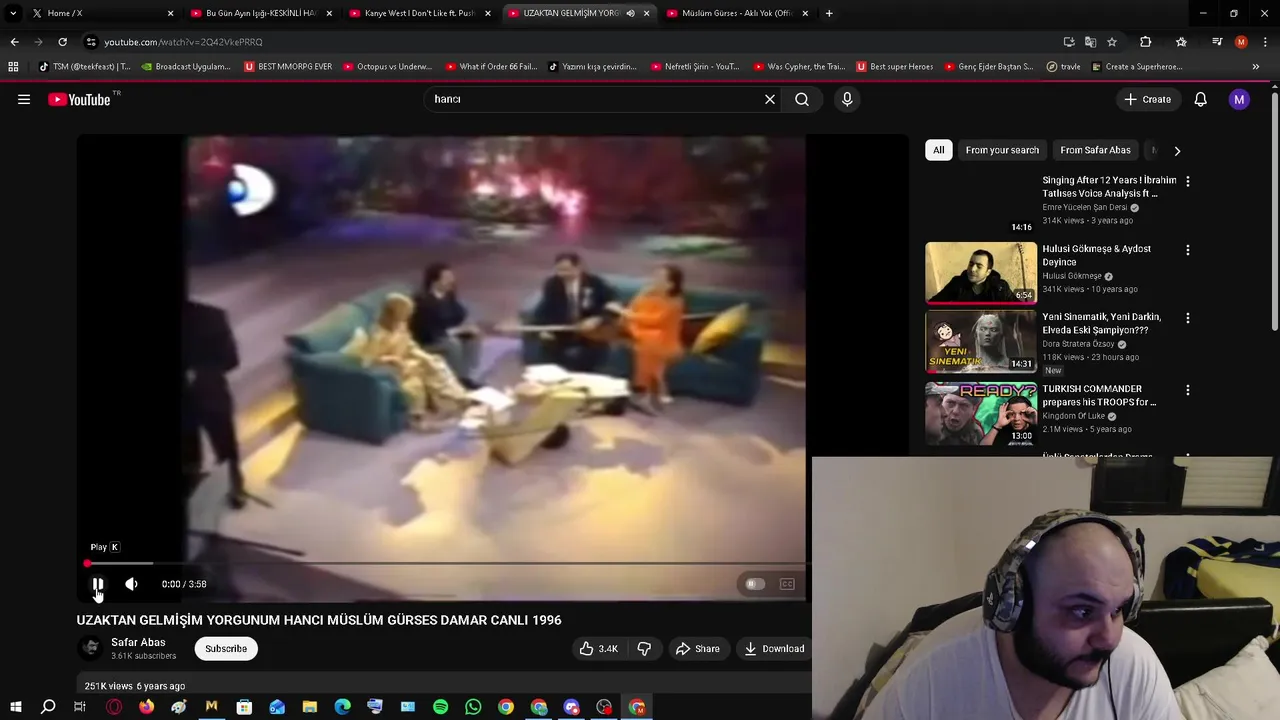Screen dimensions: 1280x720
Task: Open the account avatar menu on YouTube
Action: (x=1239, y=99)
